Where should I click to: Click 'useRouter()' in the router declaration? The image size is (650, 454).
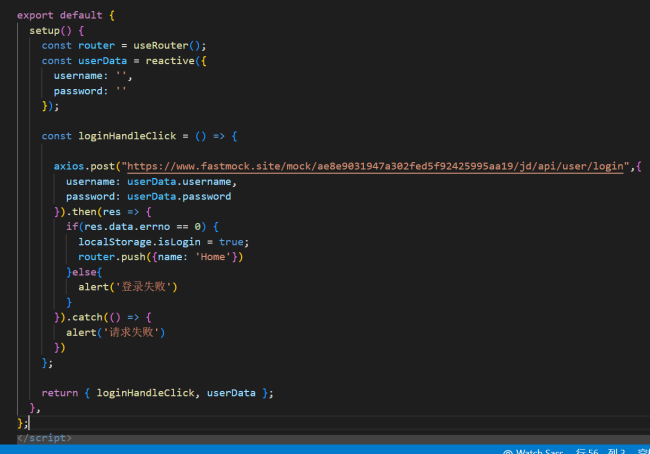[166, 46]
